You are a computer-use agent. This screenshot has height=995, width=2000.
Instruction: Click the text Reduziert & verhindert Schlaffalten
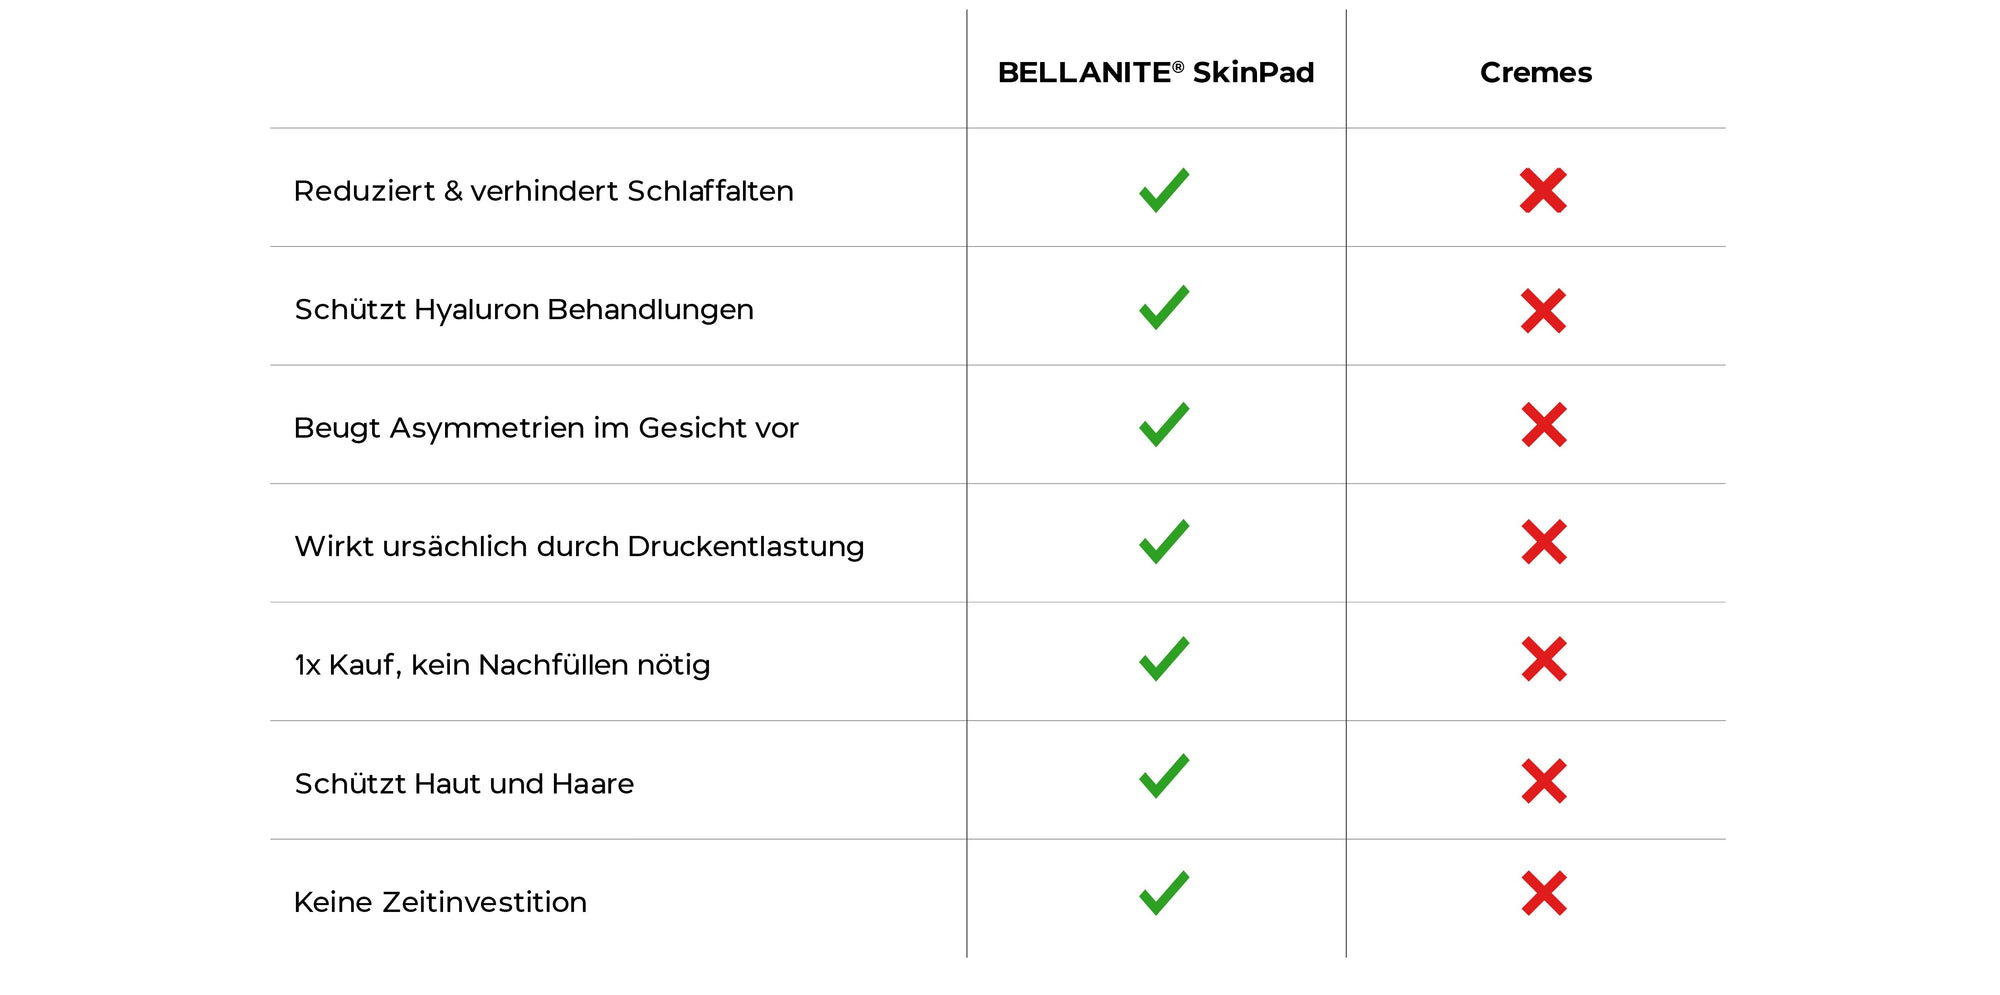click(x=543, y=191)
